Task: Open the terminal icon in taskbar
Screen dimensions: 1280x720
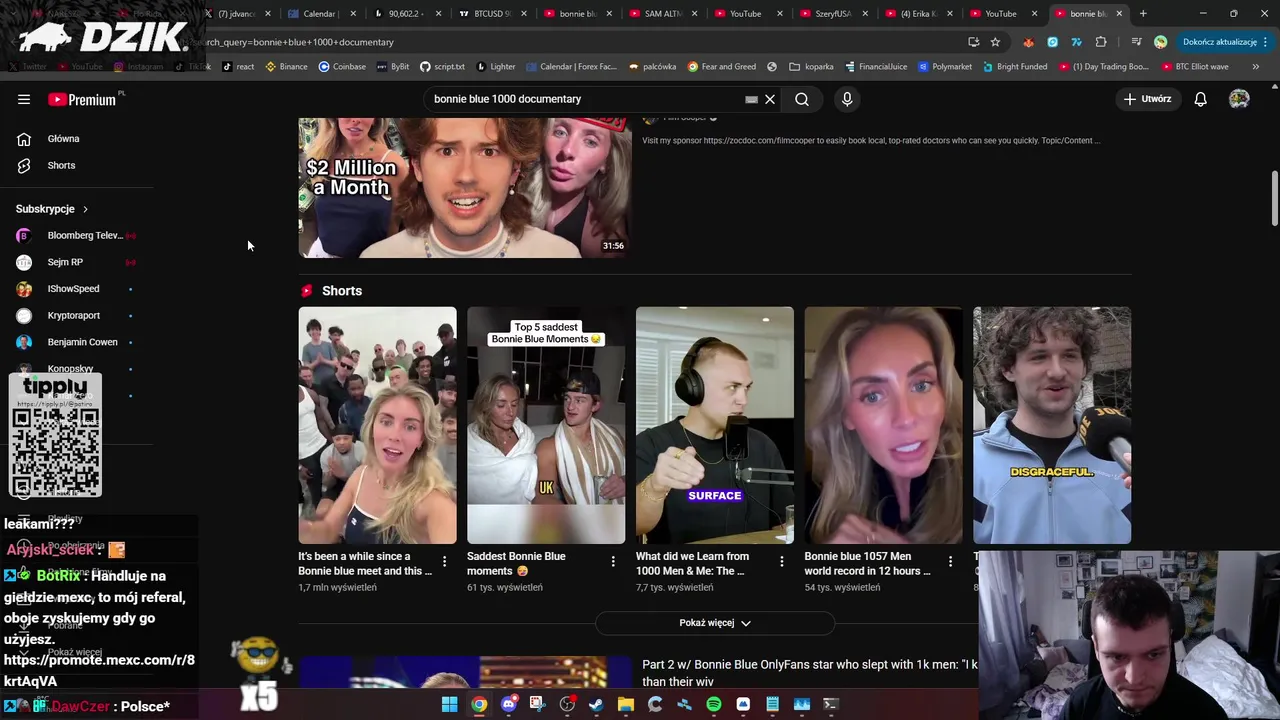Action: [831, 704]
